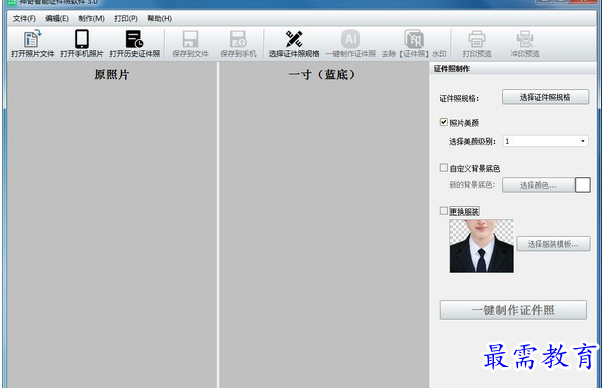Open a photo file via 打开照片文件 icon

pos(32,43)
